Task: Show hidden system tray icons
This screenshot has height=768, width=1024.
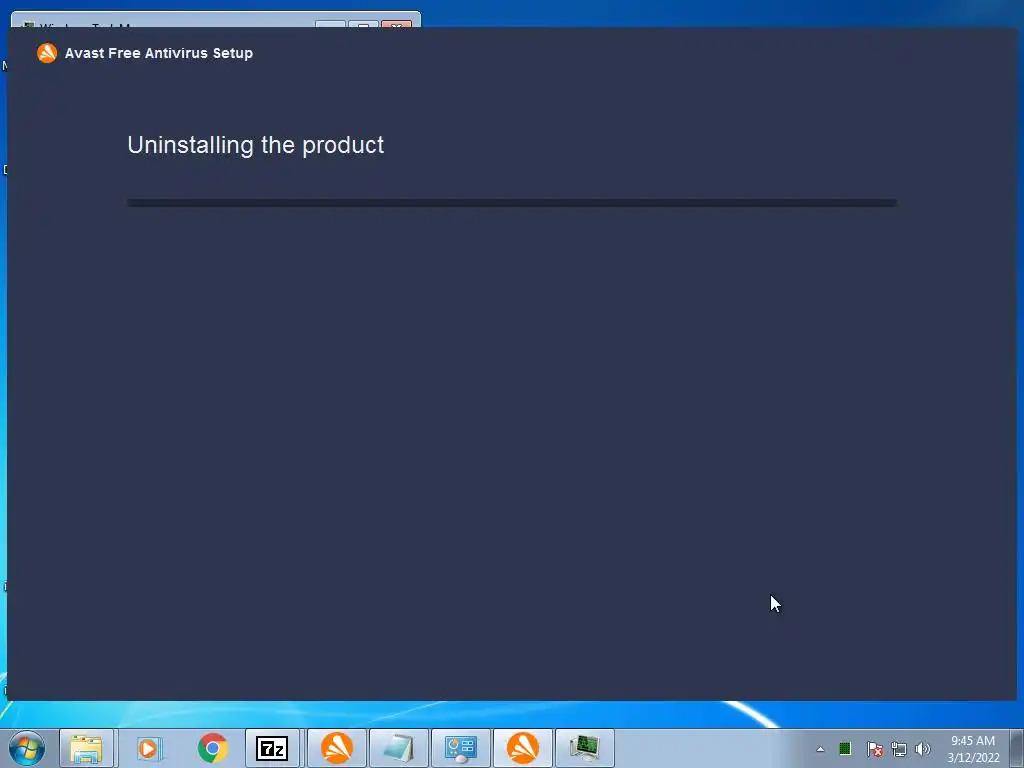Action: click(x=820, y=749)
